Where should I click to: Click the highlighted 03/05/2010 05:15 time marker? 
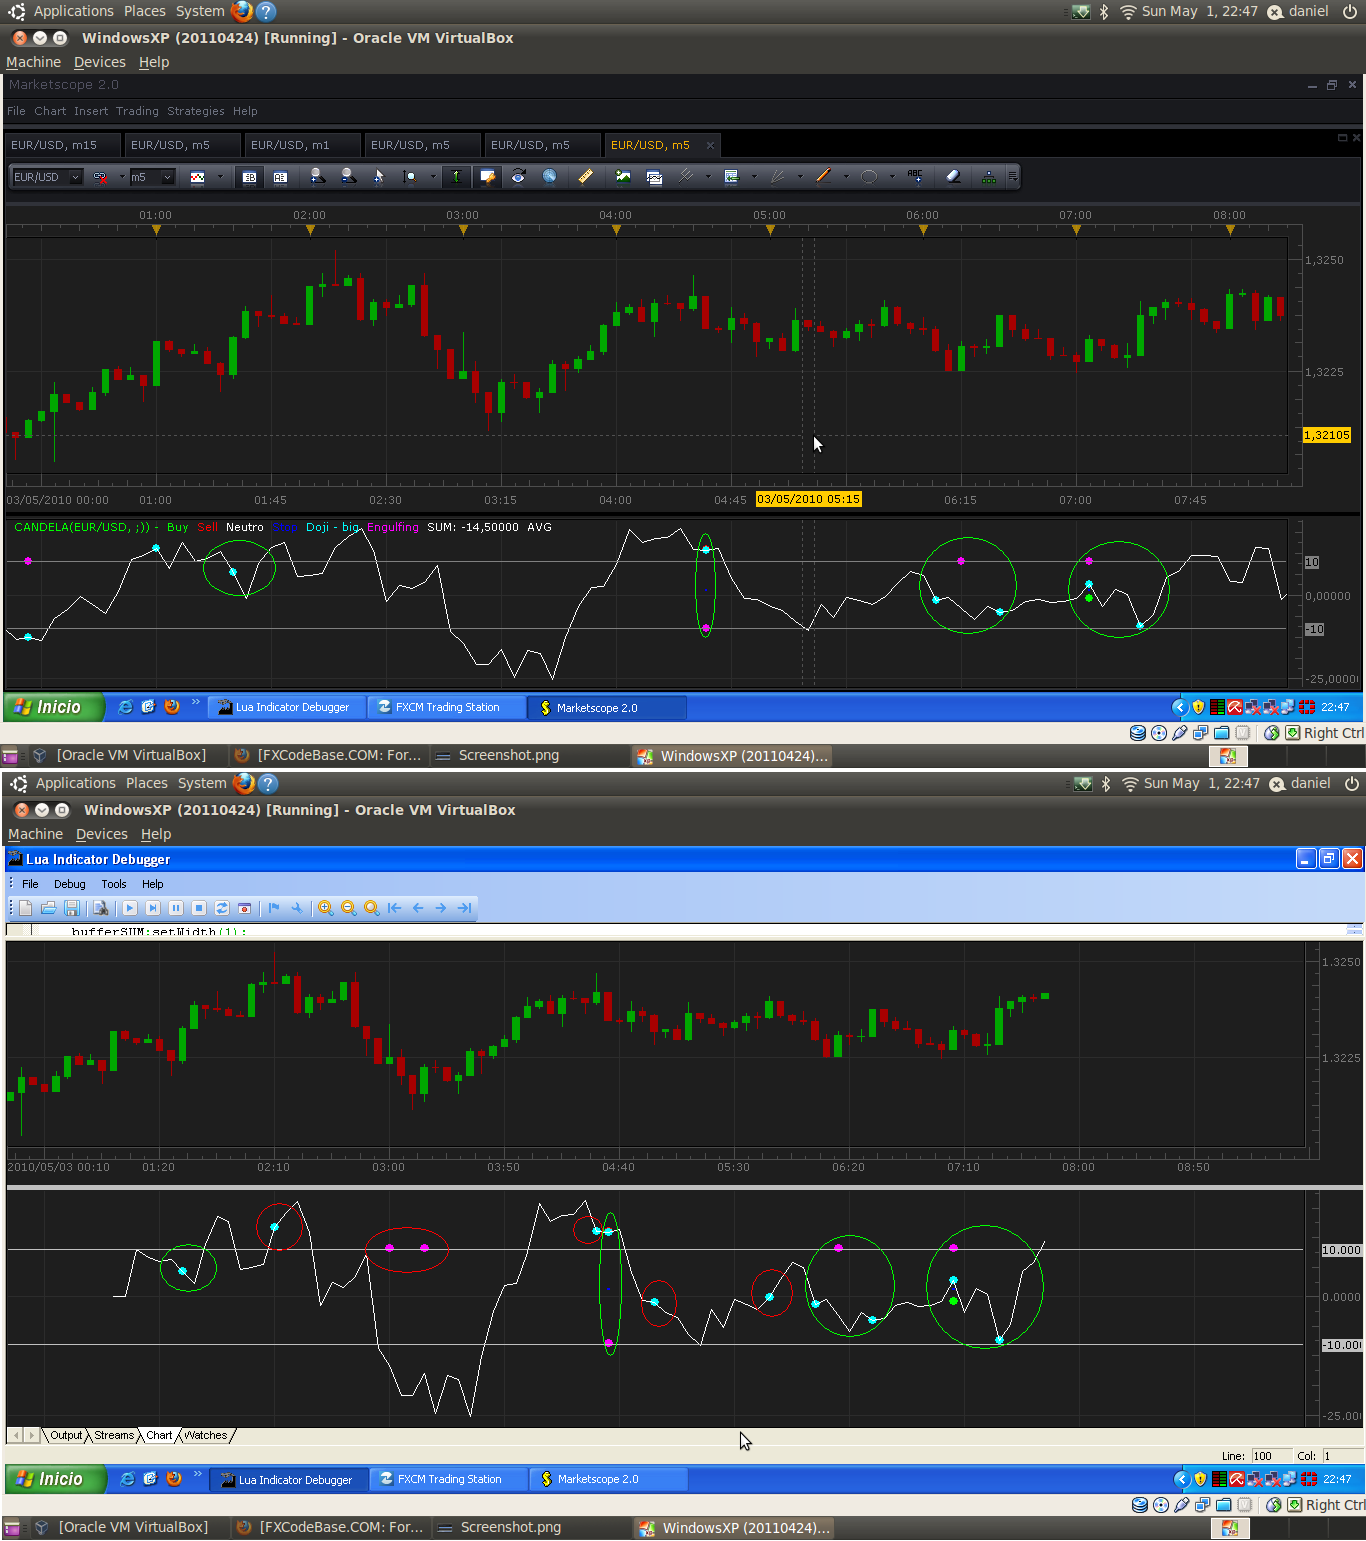[809, 499]
